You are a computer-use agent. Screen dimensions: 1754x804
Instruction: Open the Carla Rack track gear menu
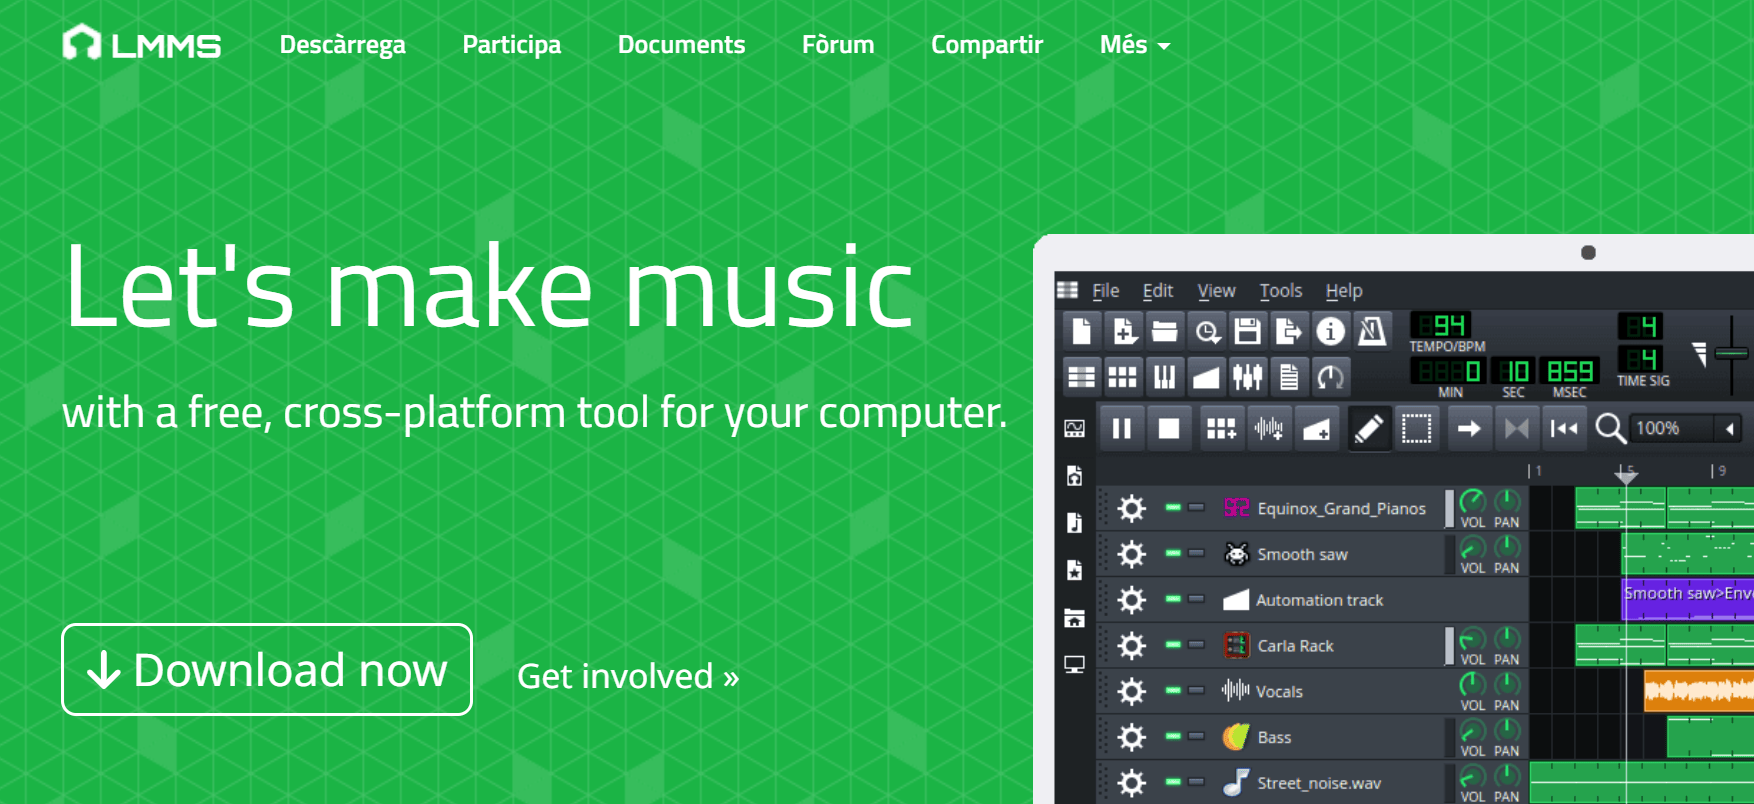[1131, 646]
